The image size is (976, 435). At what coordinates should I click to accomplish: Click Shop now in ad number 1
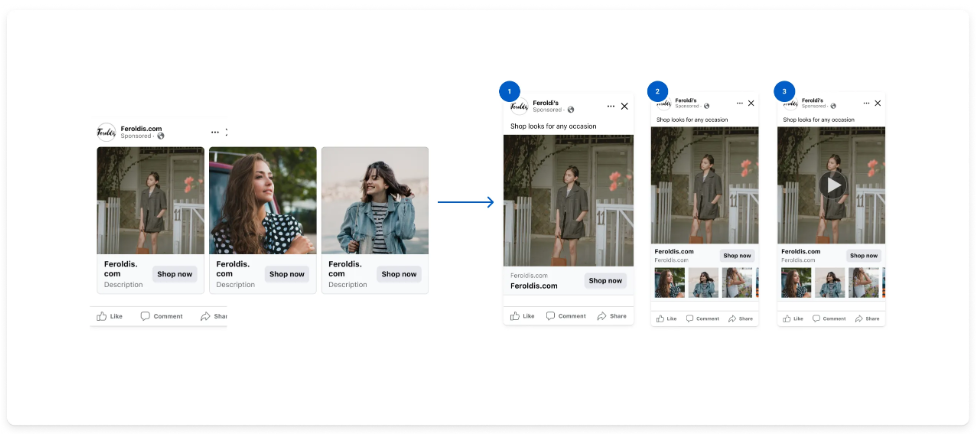606,281
